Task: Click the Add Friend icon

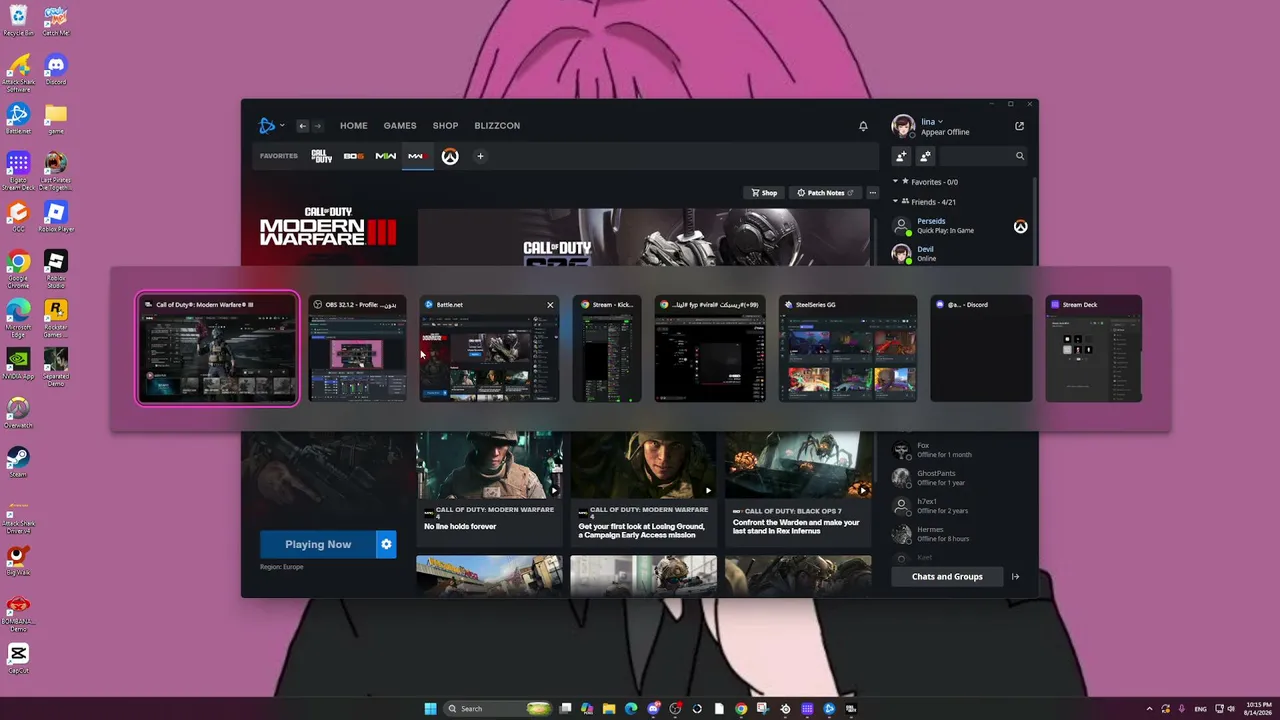Action: tap(901, 156)
